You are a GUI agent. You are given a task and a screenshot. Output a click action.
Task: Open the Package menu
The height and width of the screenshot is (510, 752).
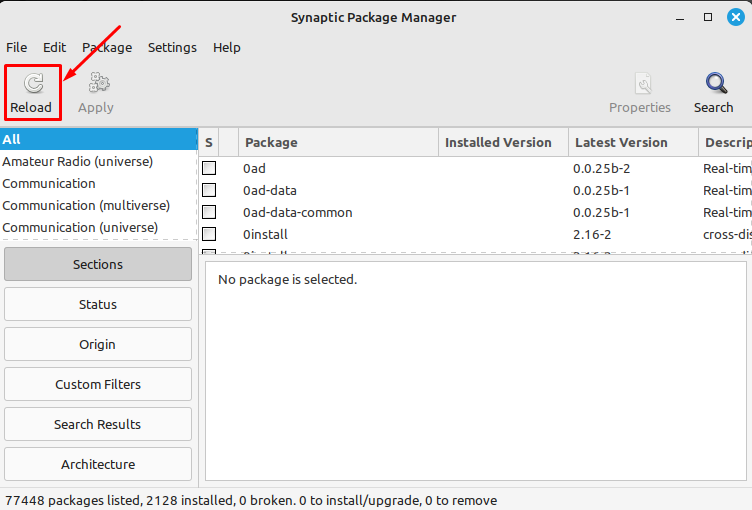click(107, 47)
